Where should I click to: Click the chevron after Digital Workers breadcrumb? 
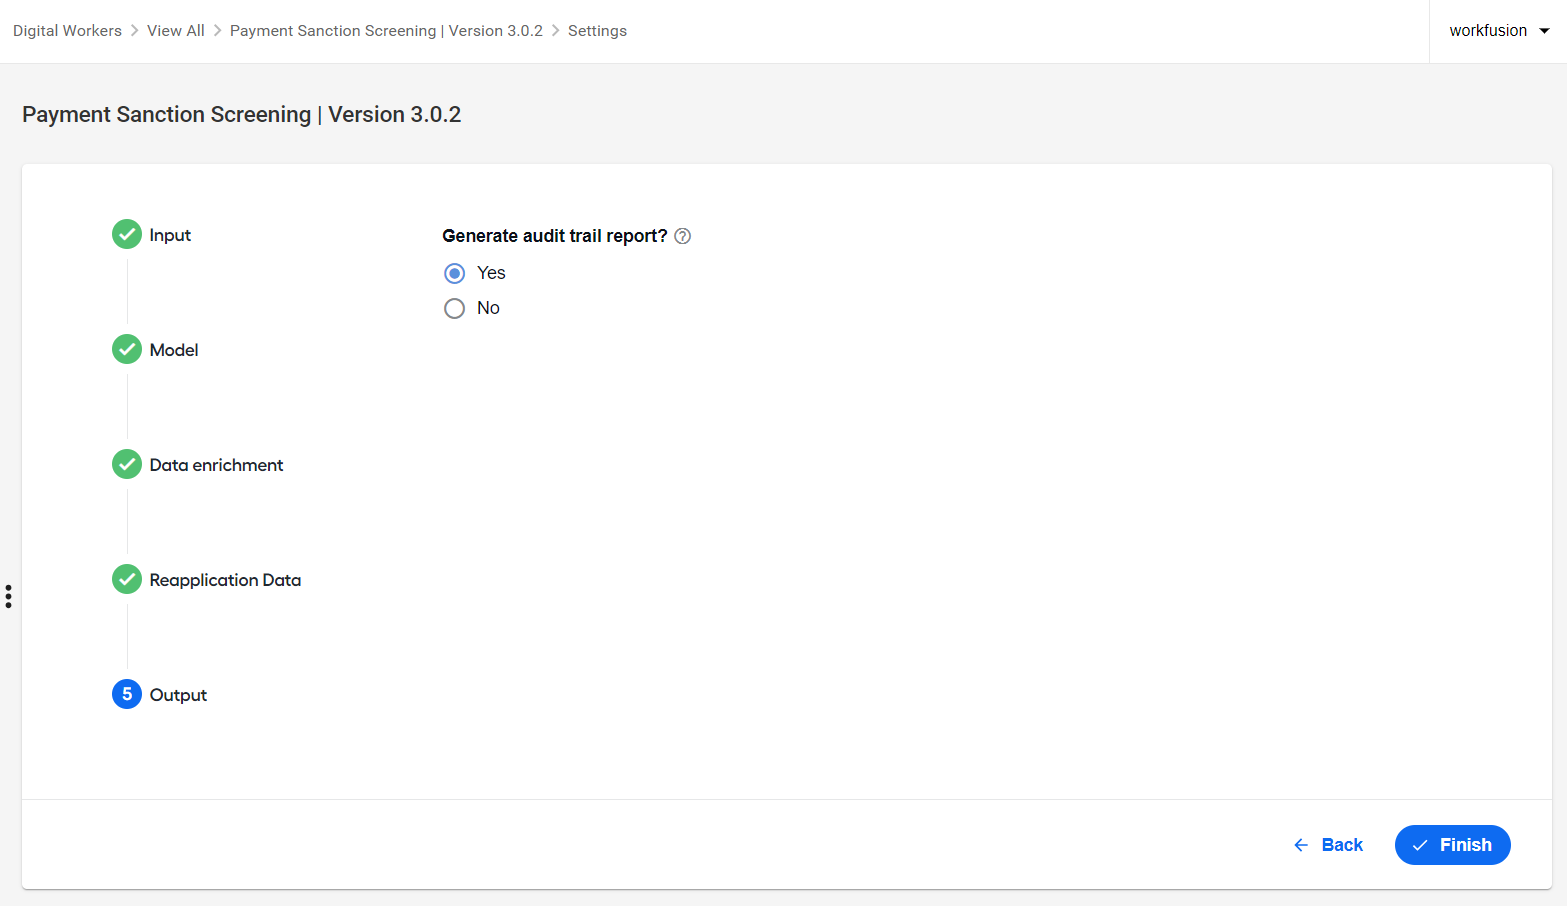tap(134, 31)
